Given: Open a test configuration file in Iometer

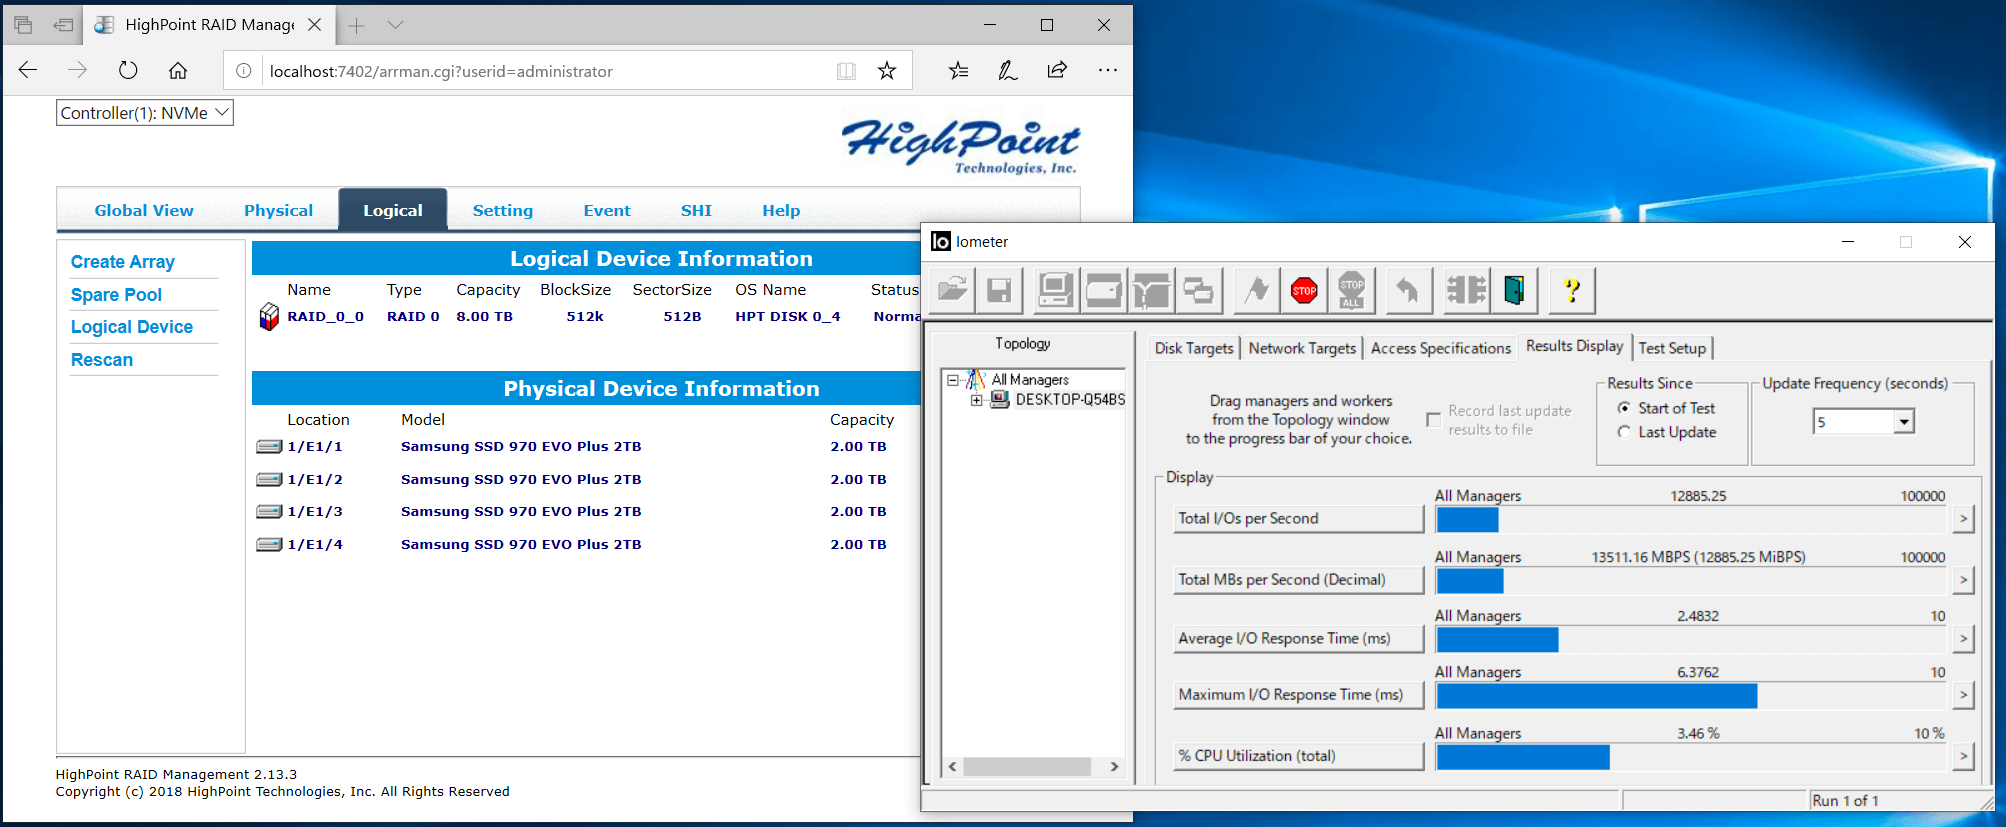Looking at the screenshot, I should pyautogui.click(x=952, y=291).
